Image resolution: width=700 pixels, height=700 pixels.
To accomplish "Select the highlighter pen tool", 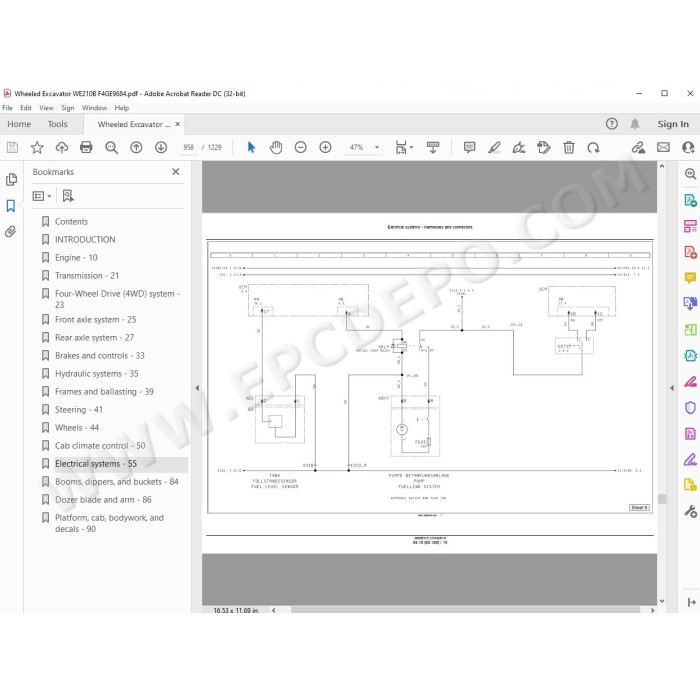I will coord(494,147).
